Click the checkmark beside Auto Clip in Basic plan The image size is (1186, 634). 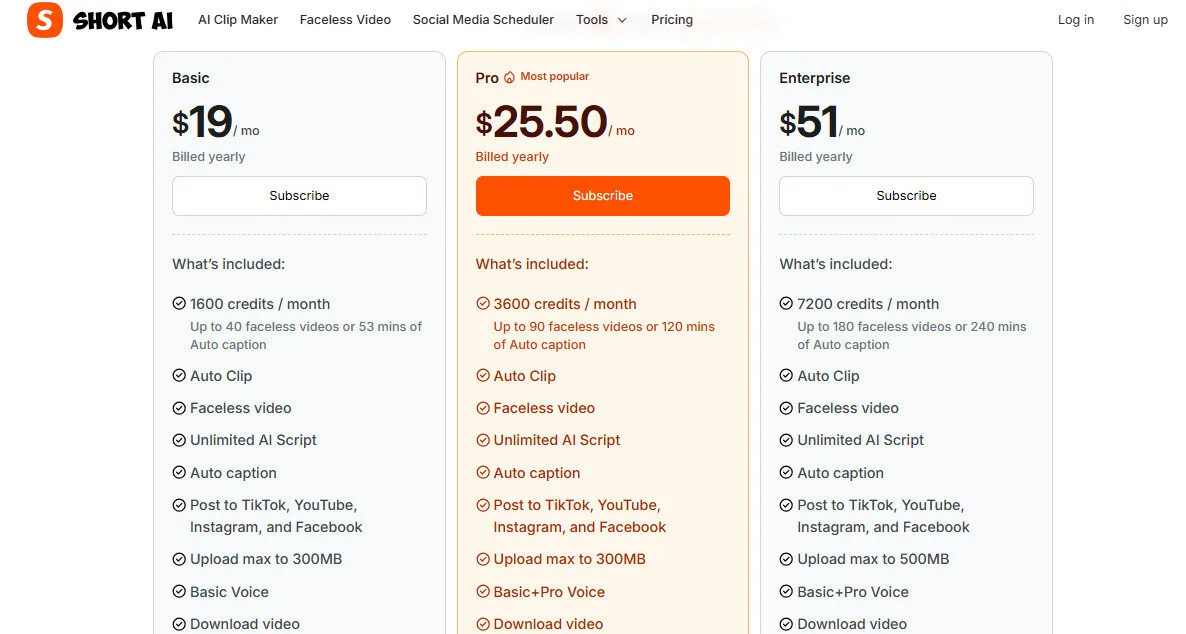[178, 376]
